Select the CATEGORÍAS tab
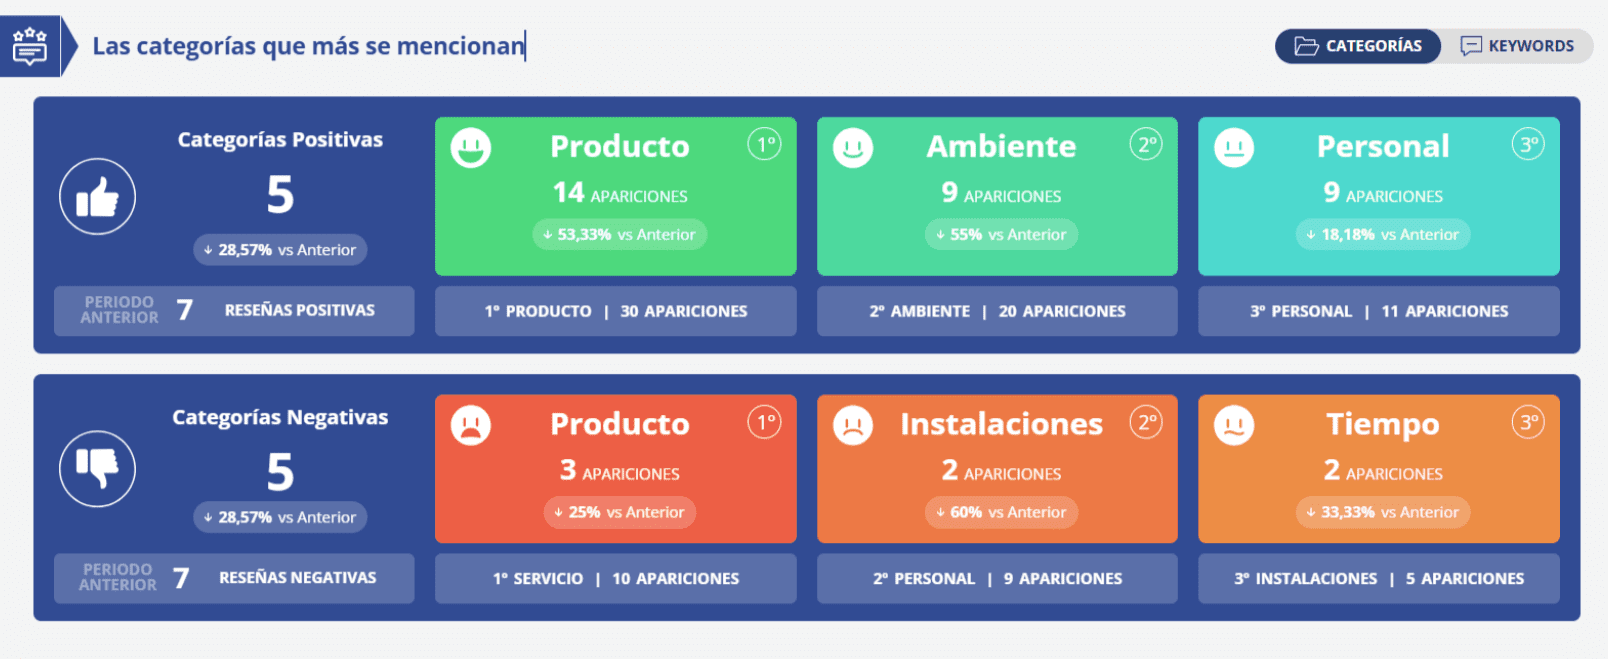1608x659 pixels. (1357, 45)
